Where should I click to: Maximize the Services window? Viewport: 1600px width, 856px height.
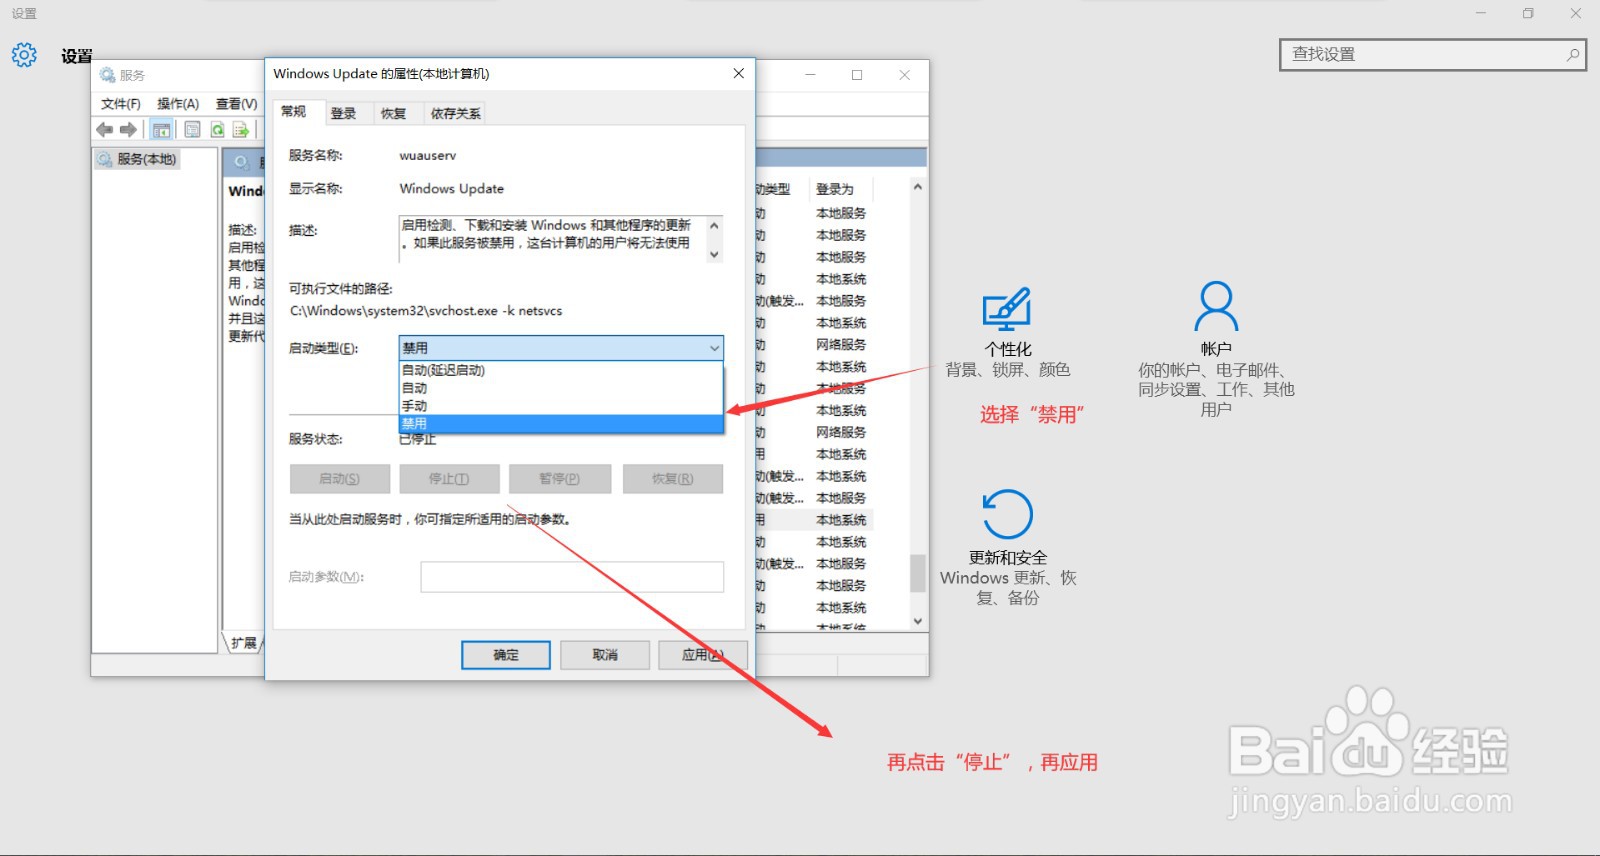click(857, 75)
